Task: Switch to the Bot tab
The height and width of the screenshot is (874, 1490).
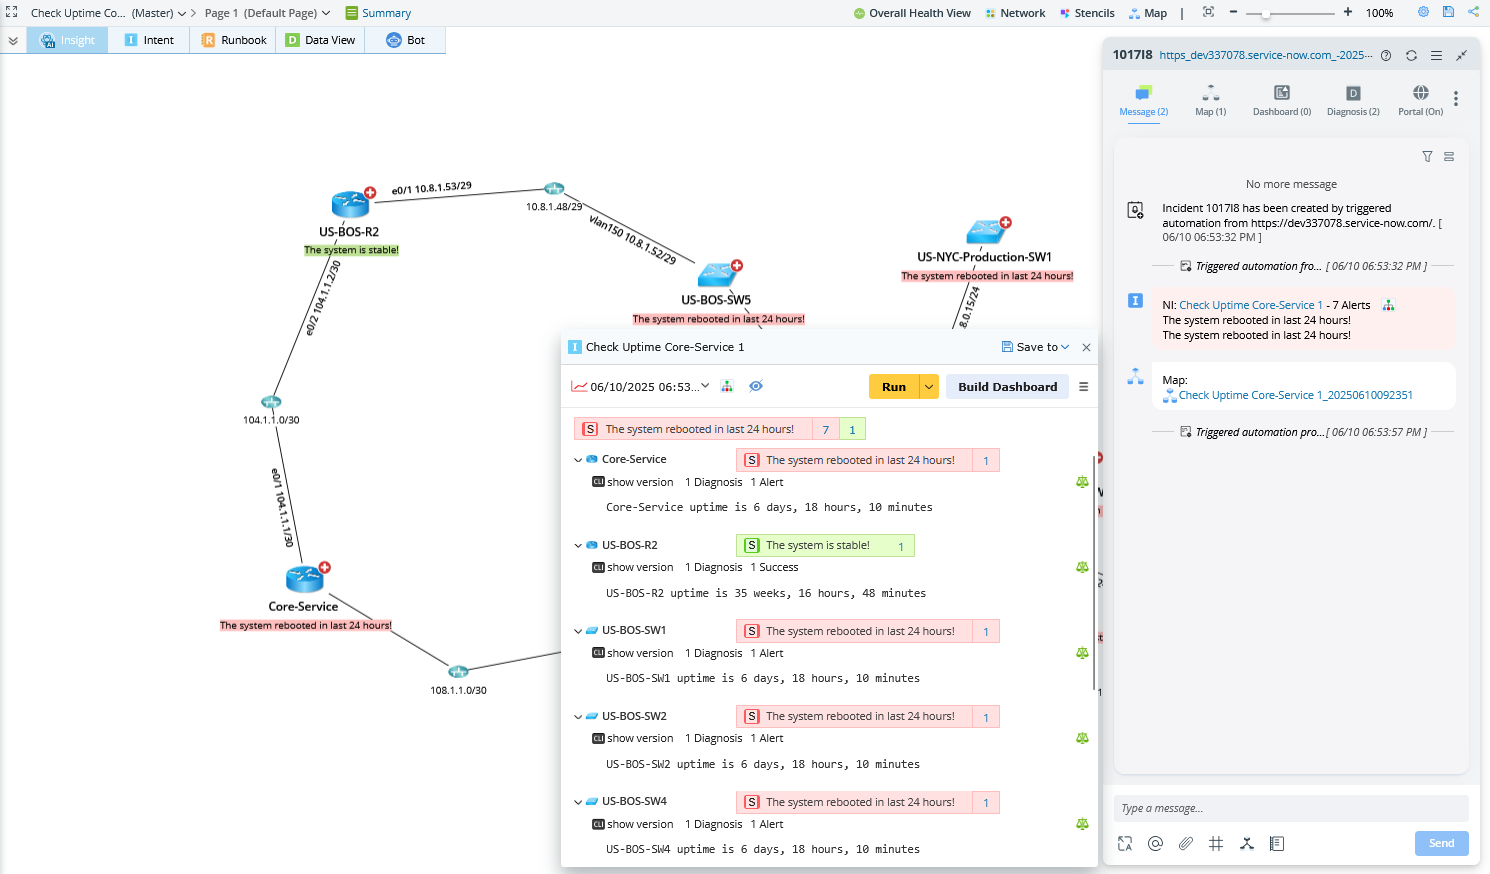Action: (x=405, y=40)
